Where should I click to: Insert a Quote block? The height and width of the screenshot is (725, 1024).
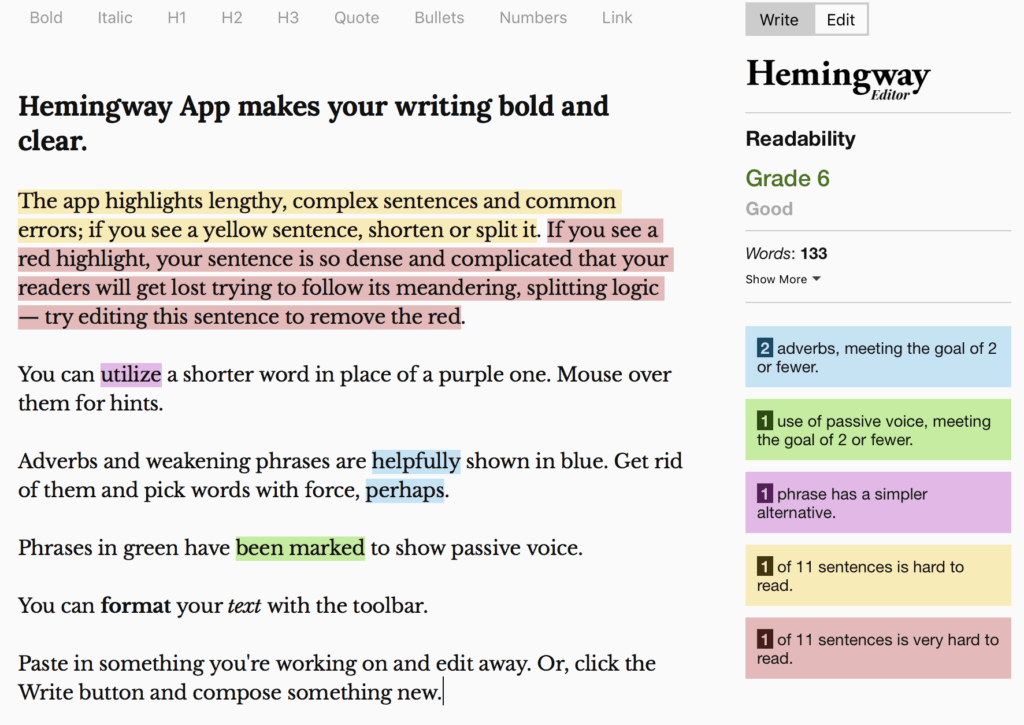point(357,18)
